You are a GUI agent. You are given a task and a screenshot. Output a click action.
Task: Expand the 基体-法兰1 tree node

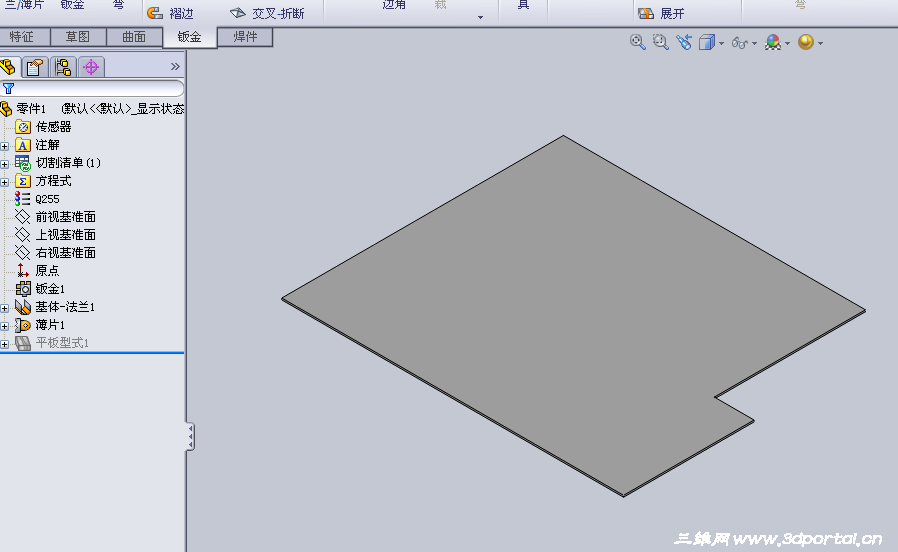(5, 308)
